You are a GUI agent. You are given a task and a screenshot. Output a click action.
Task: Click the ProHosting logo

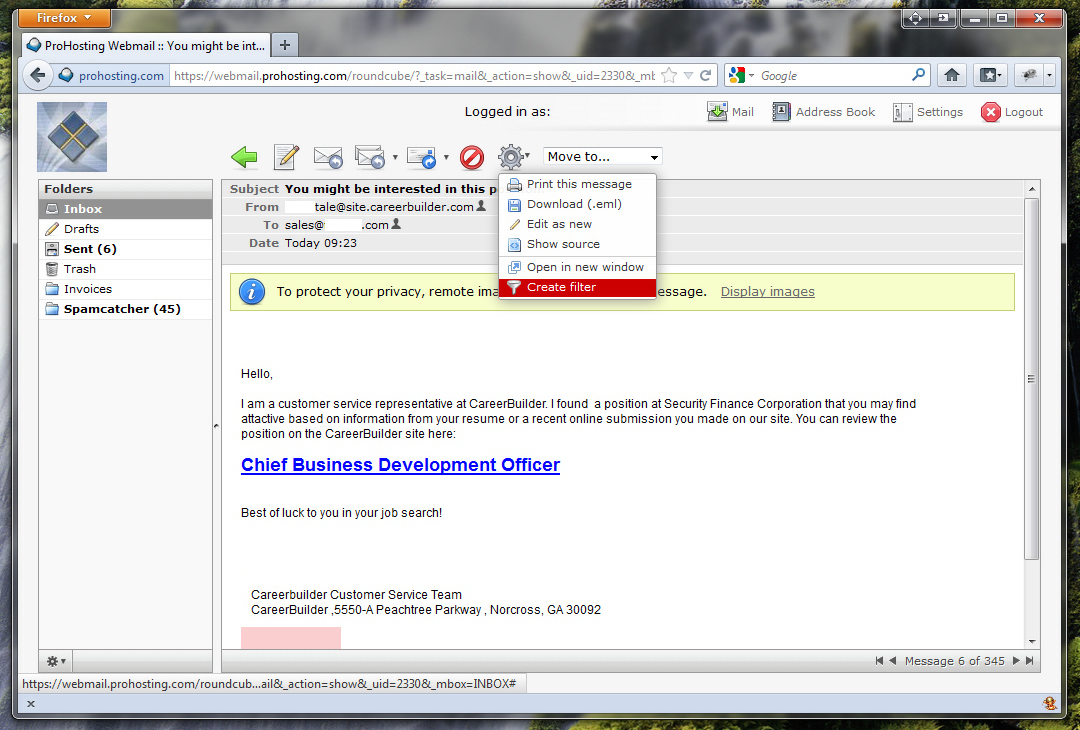(72, 136)
